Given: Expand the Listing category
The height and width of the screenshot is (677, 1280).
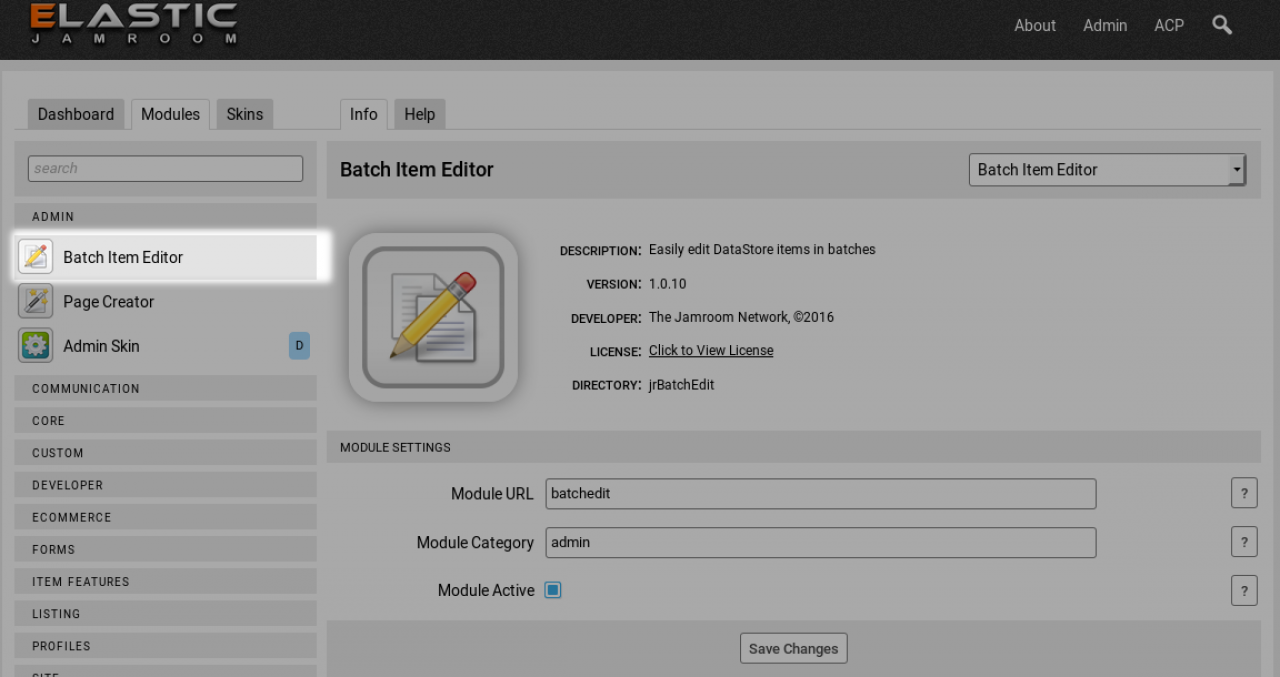Looking at the screenshot, I should (x=165, y=613).
